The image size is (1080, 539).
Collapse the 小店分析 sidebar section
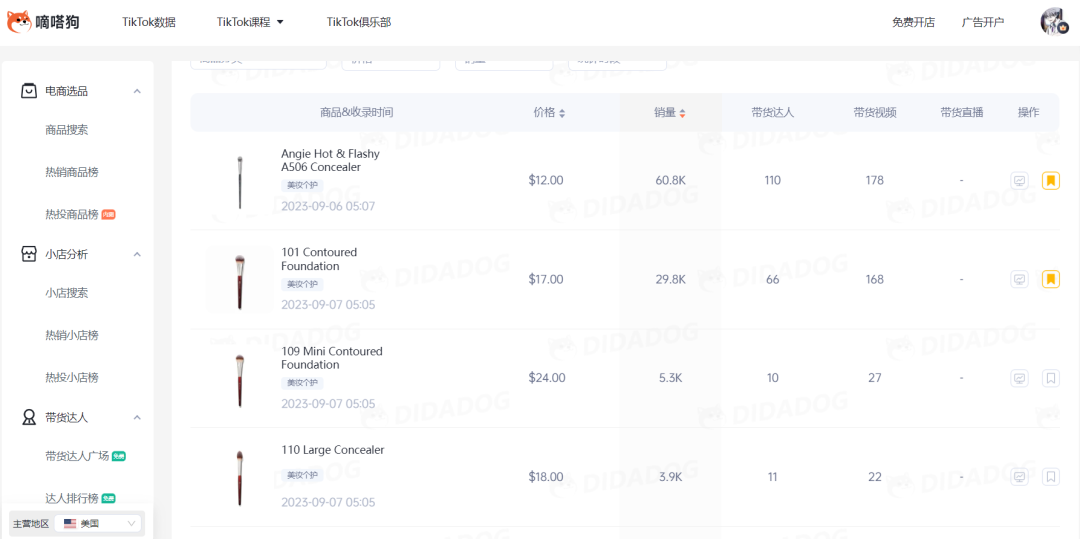(137, 254)
